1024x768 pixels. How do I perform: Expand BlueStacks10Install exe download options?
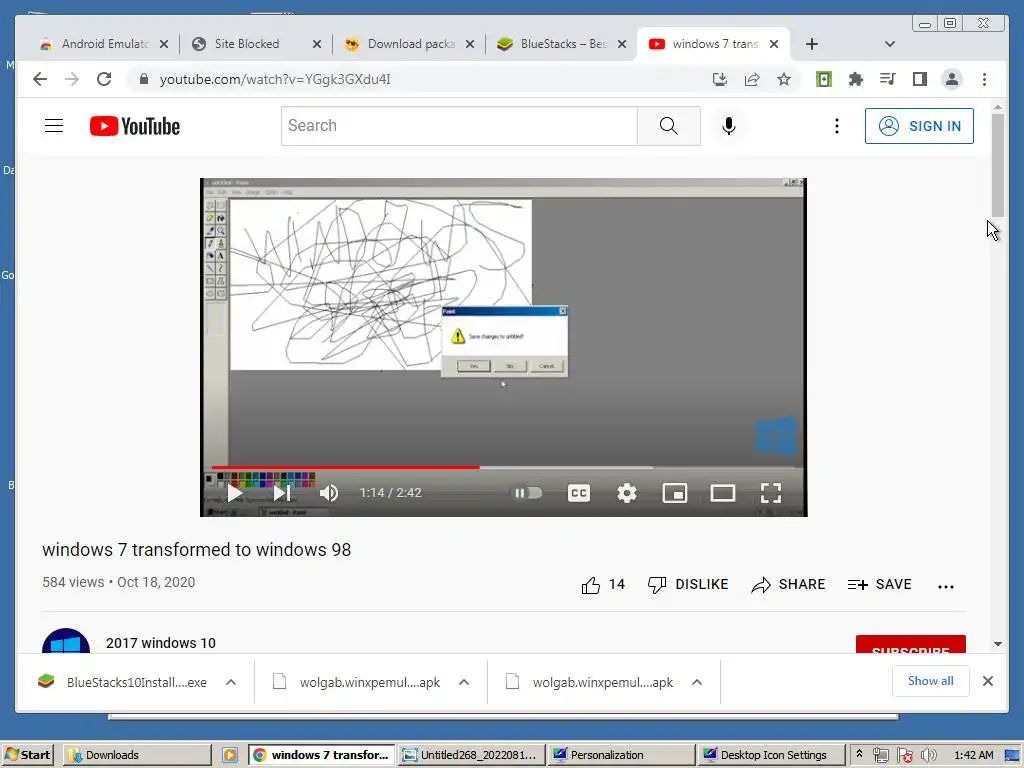click(x=231, y=682)
